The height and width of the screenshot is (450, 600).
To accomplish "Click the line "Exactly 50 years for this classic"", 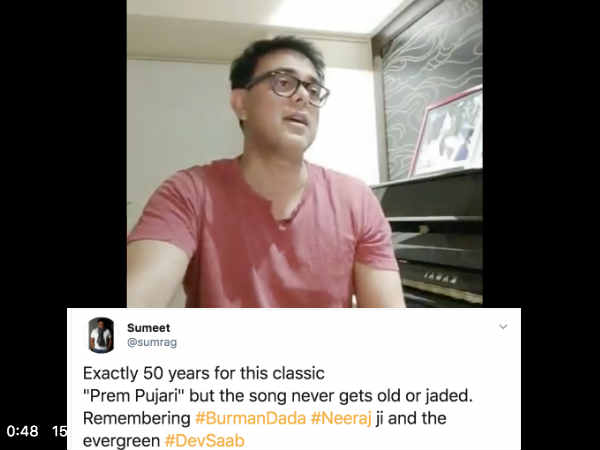I will tap(204, 373).
